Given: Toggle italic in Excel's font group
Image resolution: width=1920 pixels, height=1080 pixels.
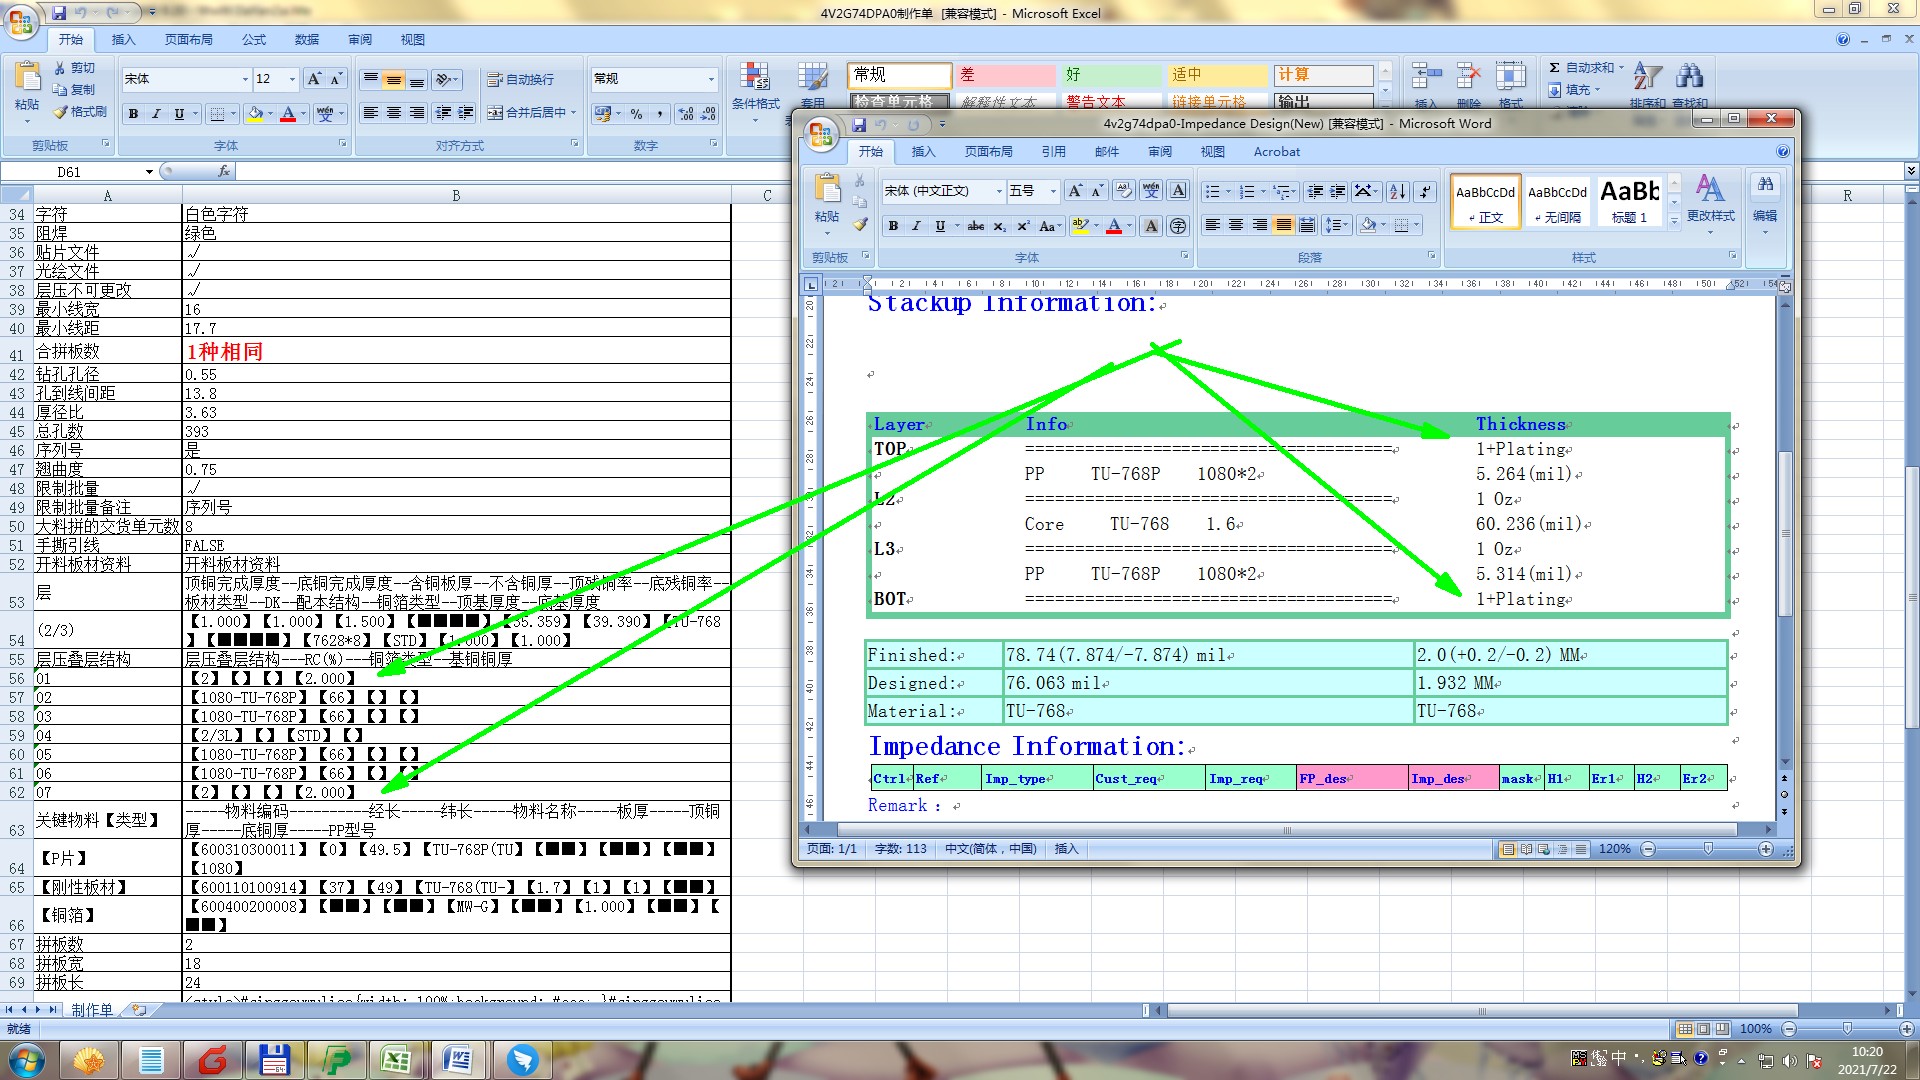Looking at the screenshot, I should tap(156, 114).
